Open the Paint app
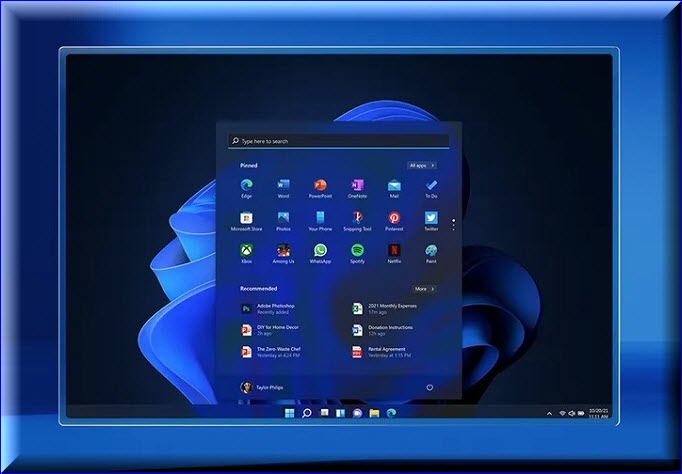The image size is (682, 474). click(431, 254)
